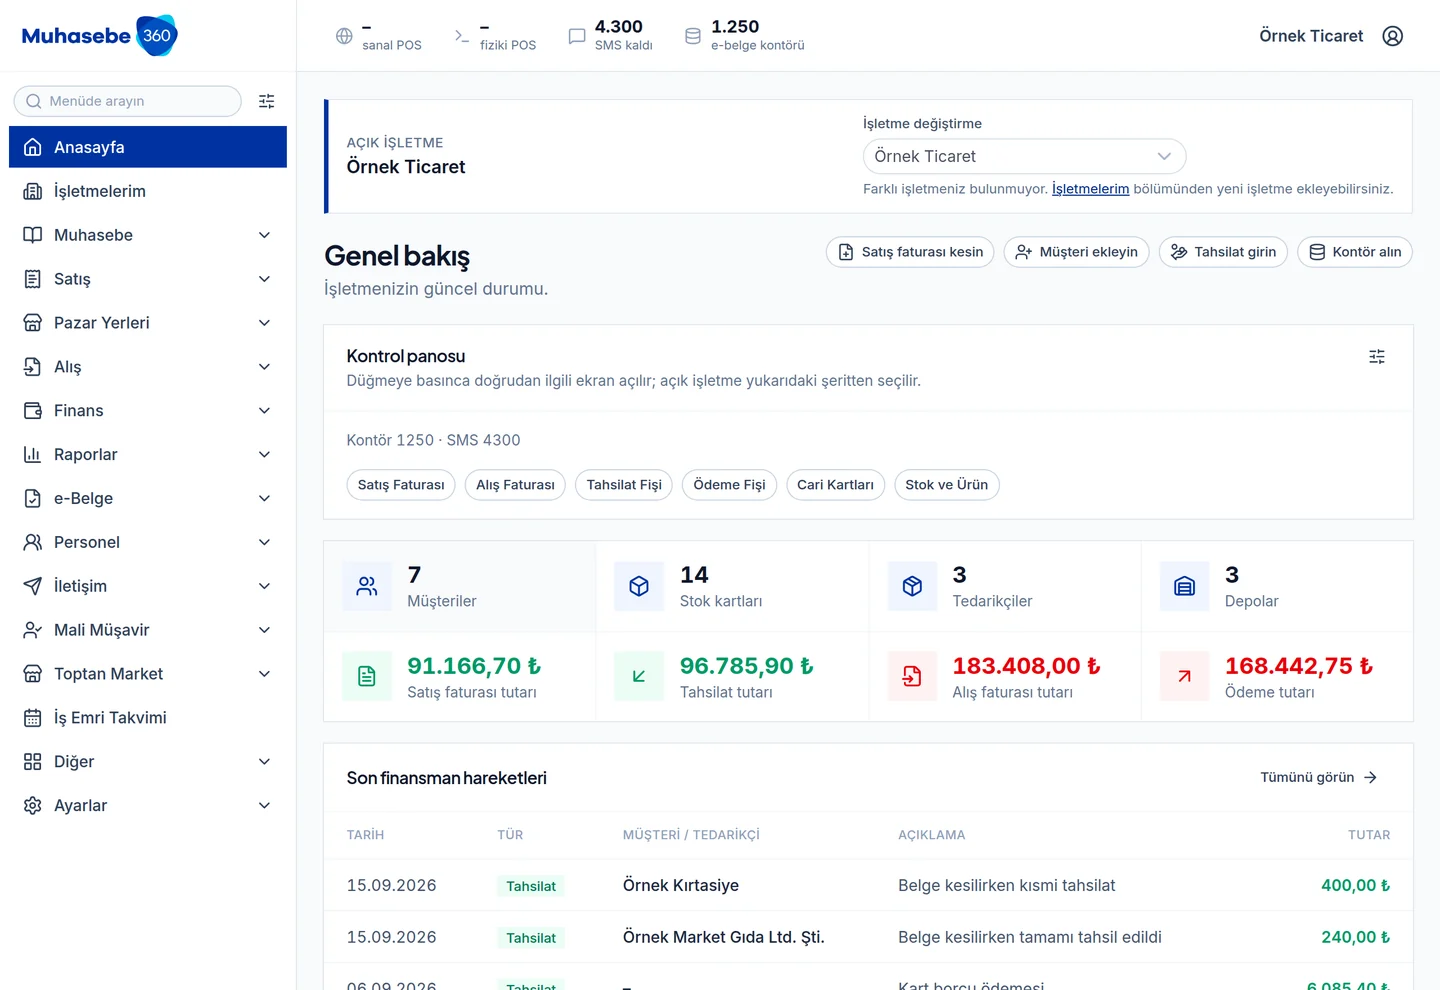This screenshot has height=990, width=1440.
Task: Expand the Finans menu section
Action: (148, 411)
